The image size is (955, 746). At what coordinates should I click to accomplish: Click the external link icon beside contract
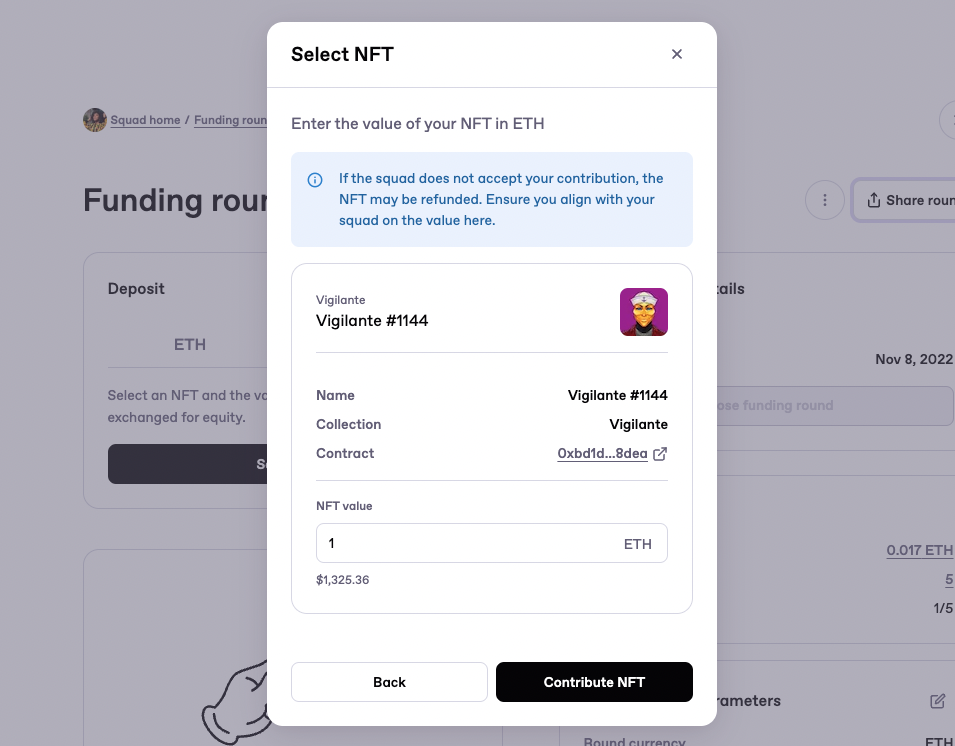click(660, 454)
